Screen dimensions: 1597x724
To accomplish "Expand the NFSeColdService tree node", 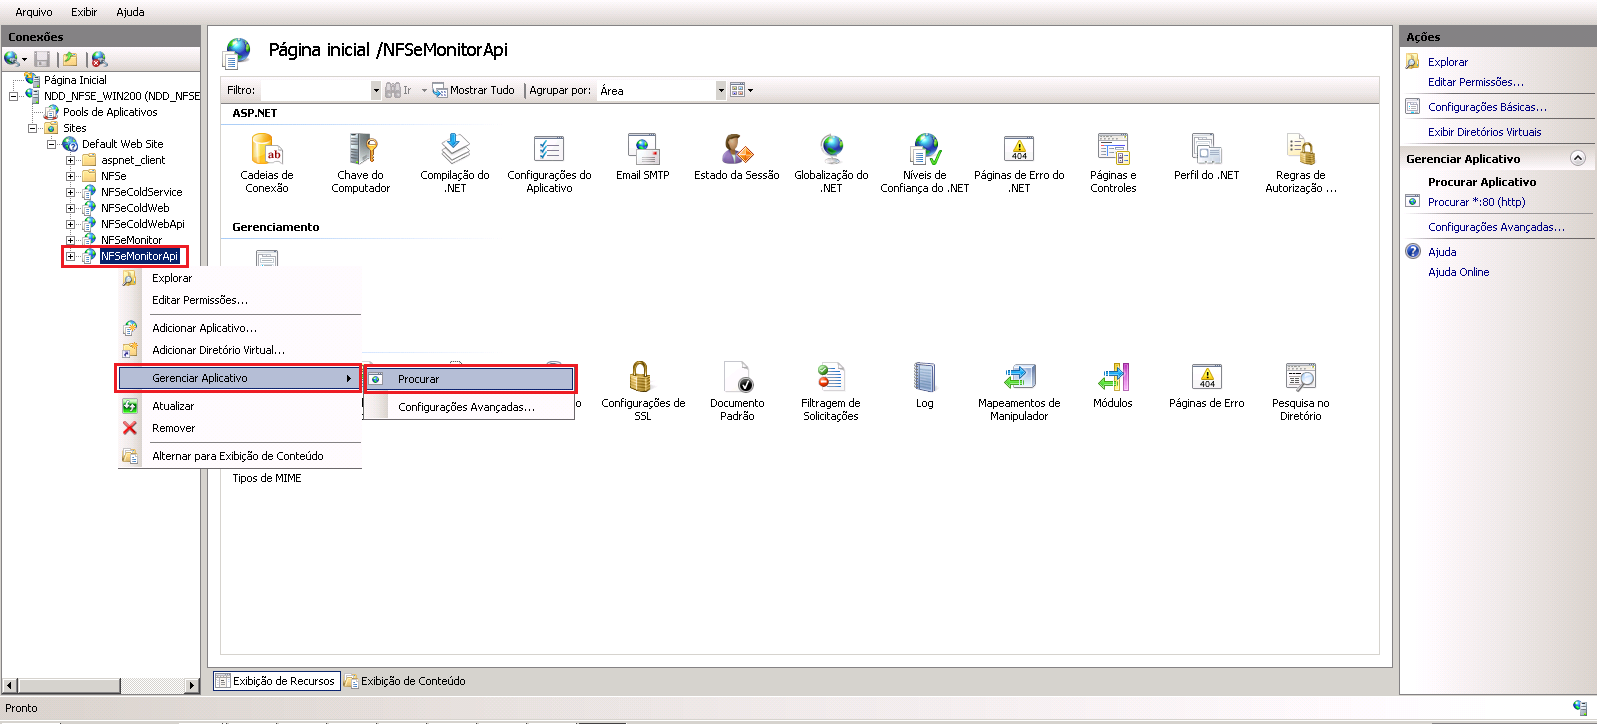I will [x=70, y=192].
